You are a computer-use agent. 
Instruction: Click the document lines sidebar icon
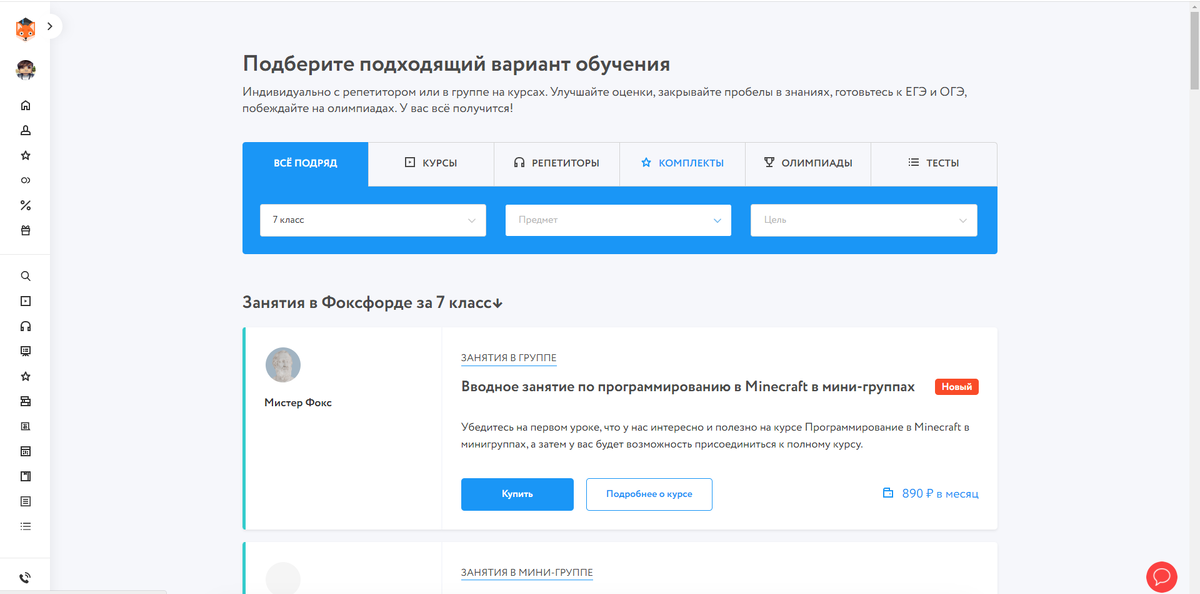click(26, 501)
